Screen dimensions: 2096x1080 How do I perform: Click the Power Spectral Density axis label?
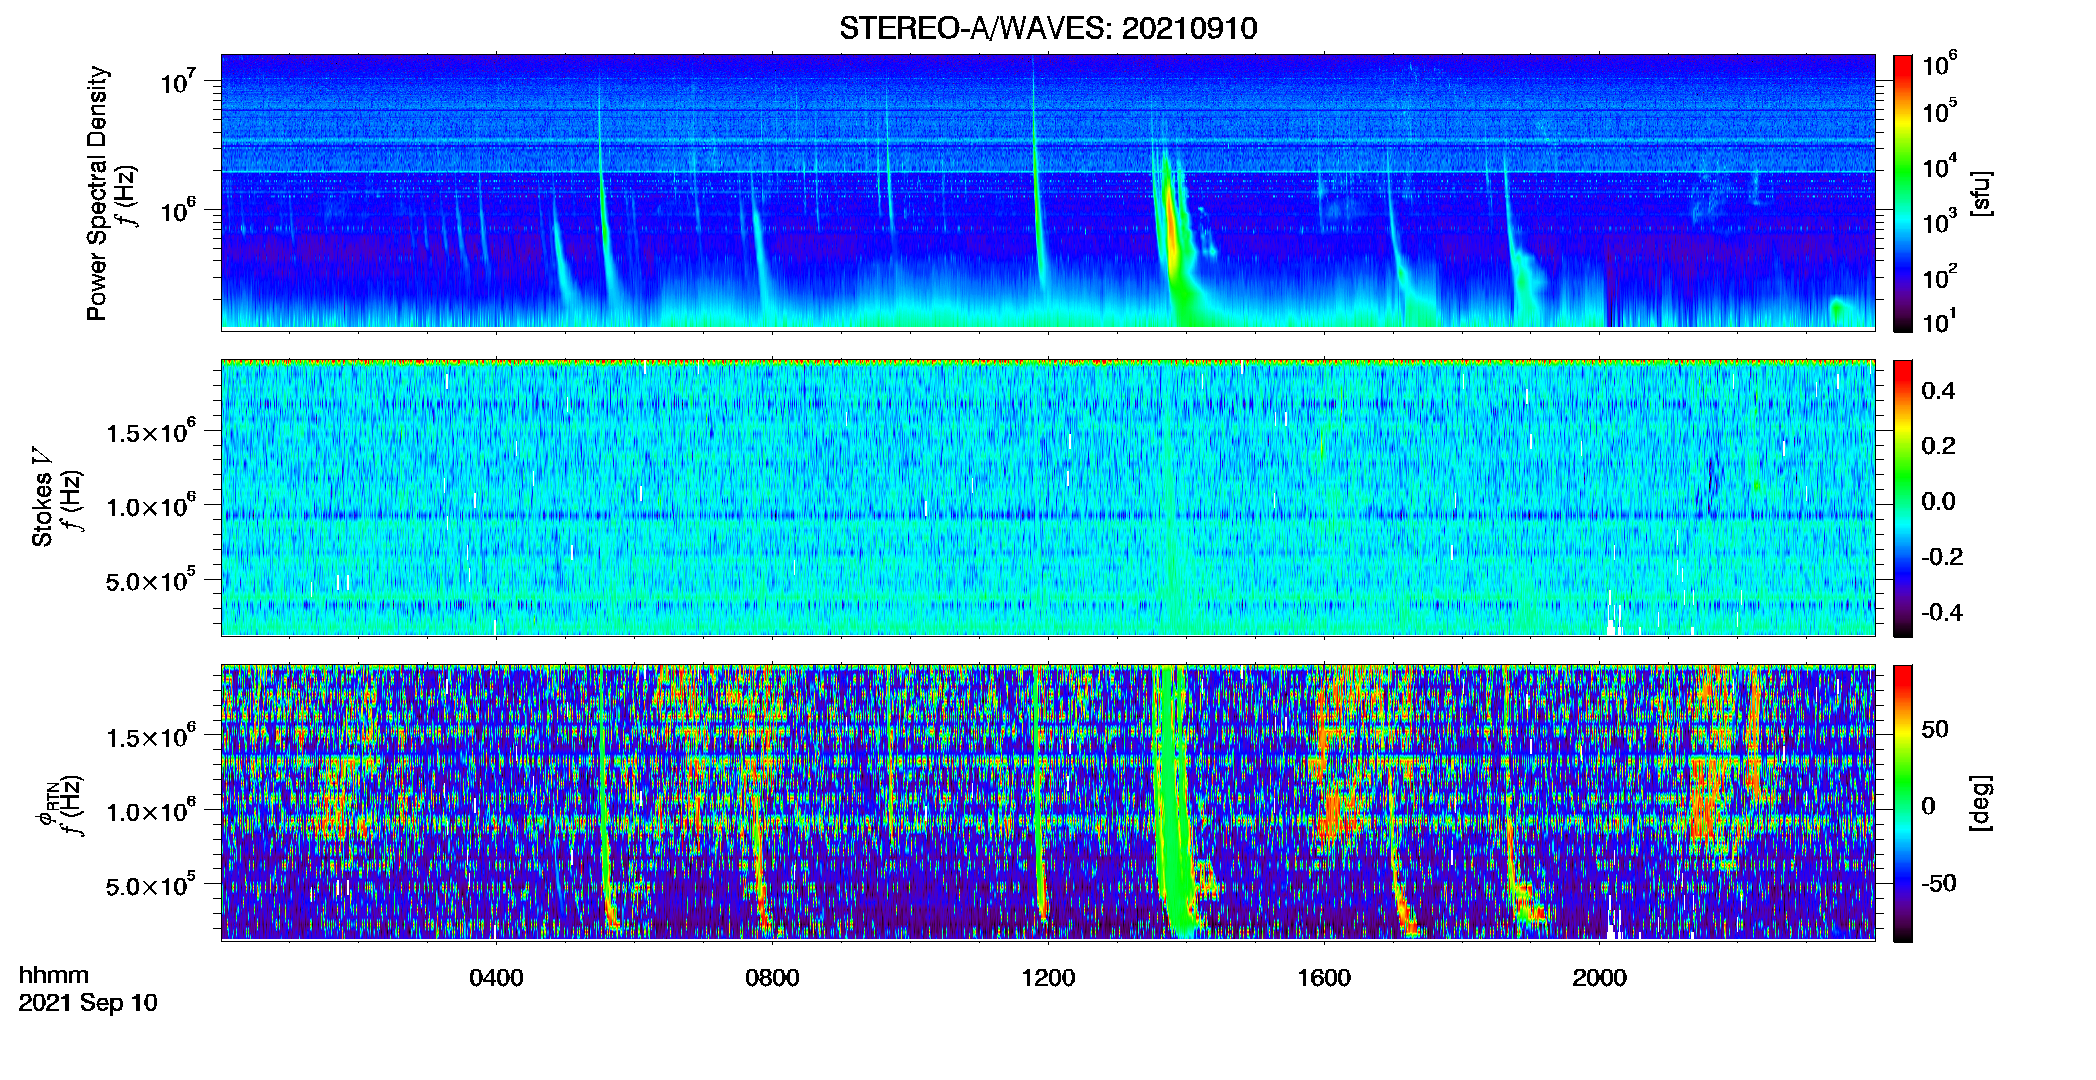pos(97,193)
